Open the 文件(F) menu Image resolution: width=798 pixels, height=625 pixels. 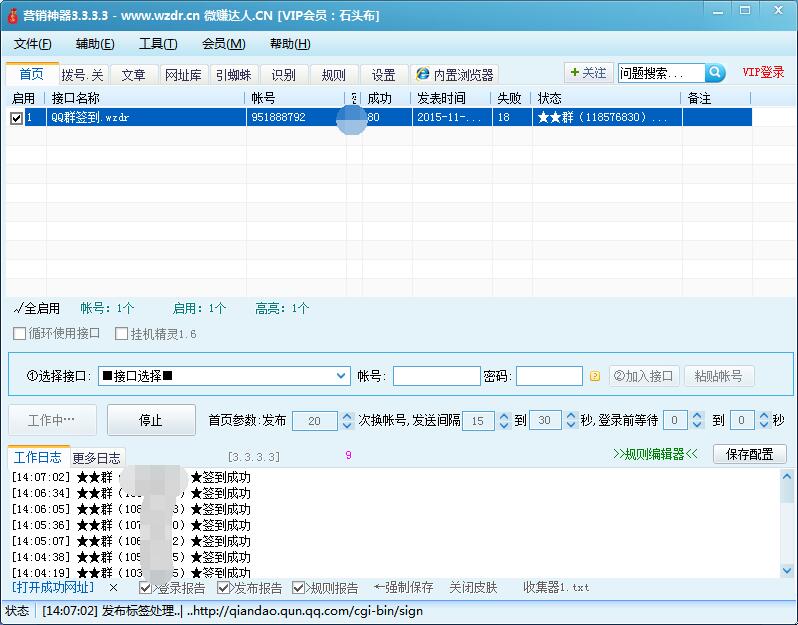(33, 44)
